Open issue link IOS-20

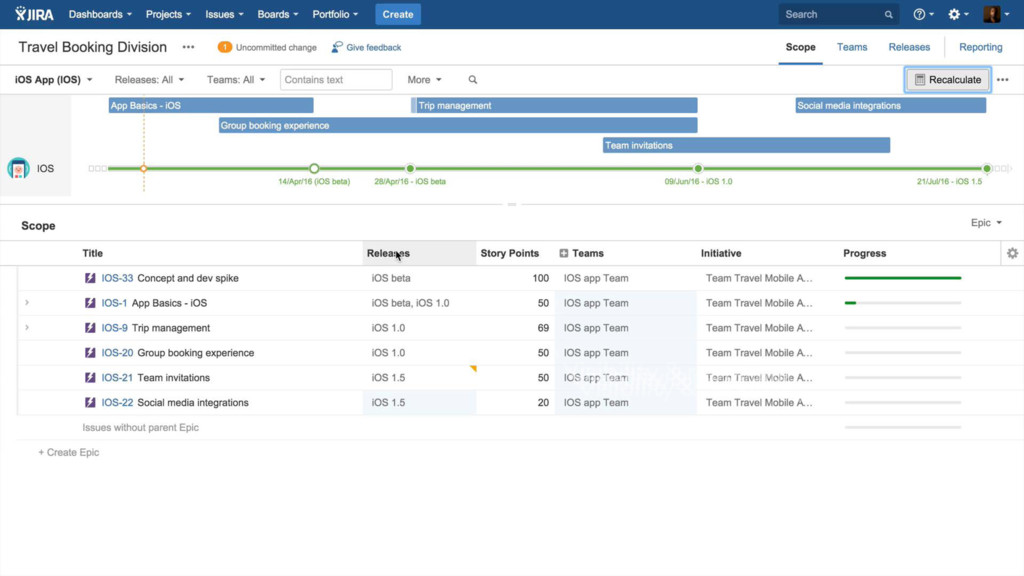[x=117, y=353]
